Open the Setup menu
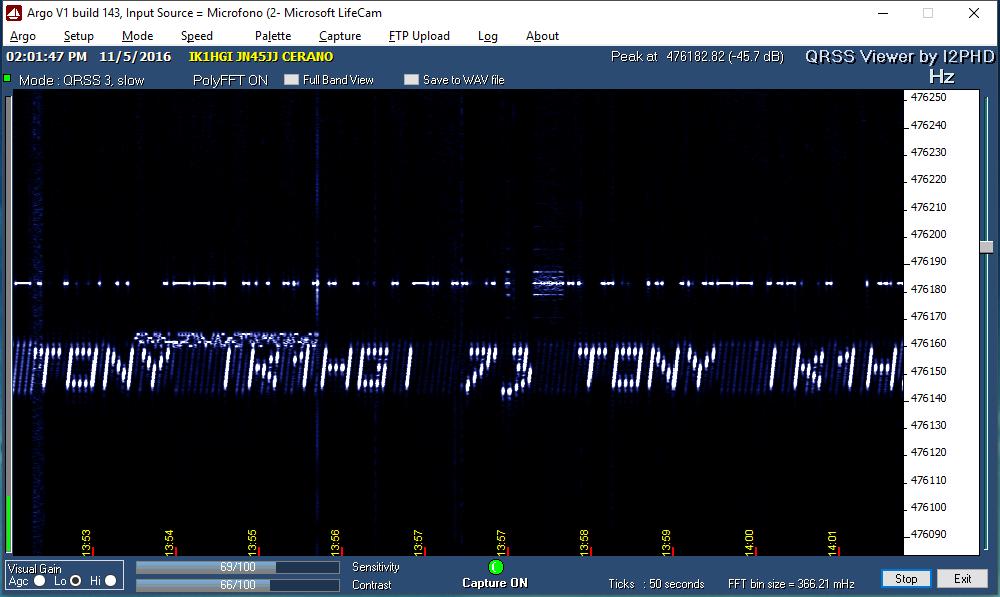1000x597 pixels. pyautogui.click(x=78, y=36)
